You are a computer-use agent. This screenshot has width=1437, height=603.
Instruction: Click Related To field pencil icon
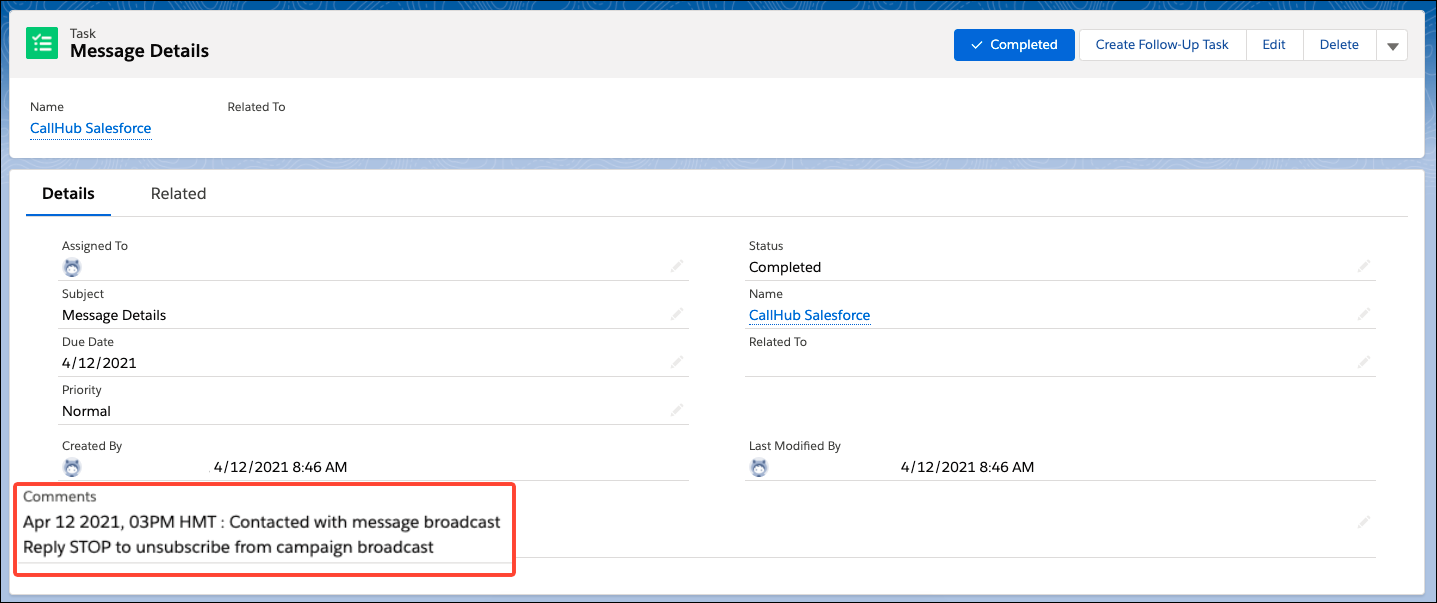[1364, 362]
